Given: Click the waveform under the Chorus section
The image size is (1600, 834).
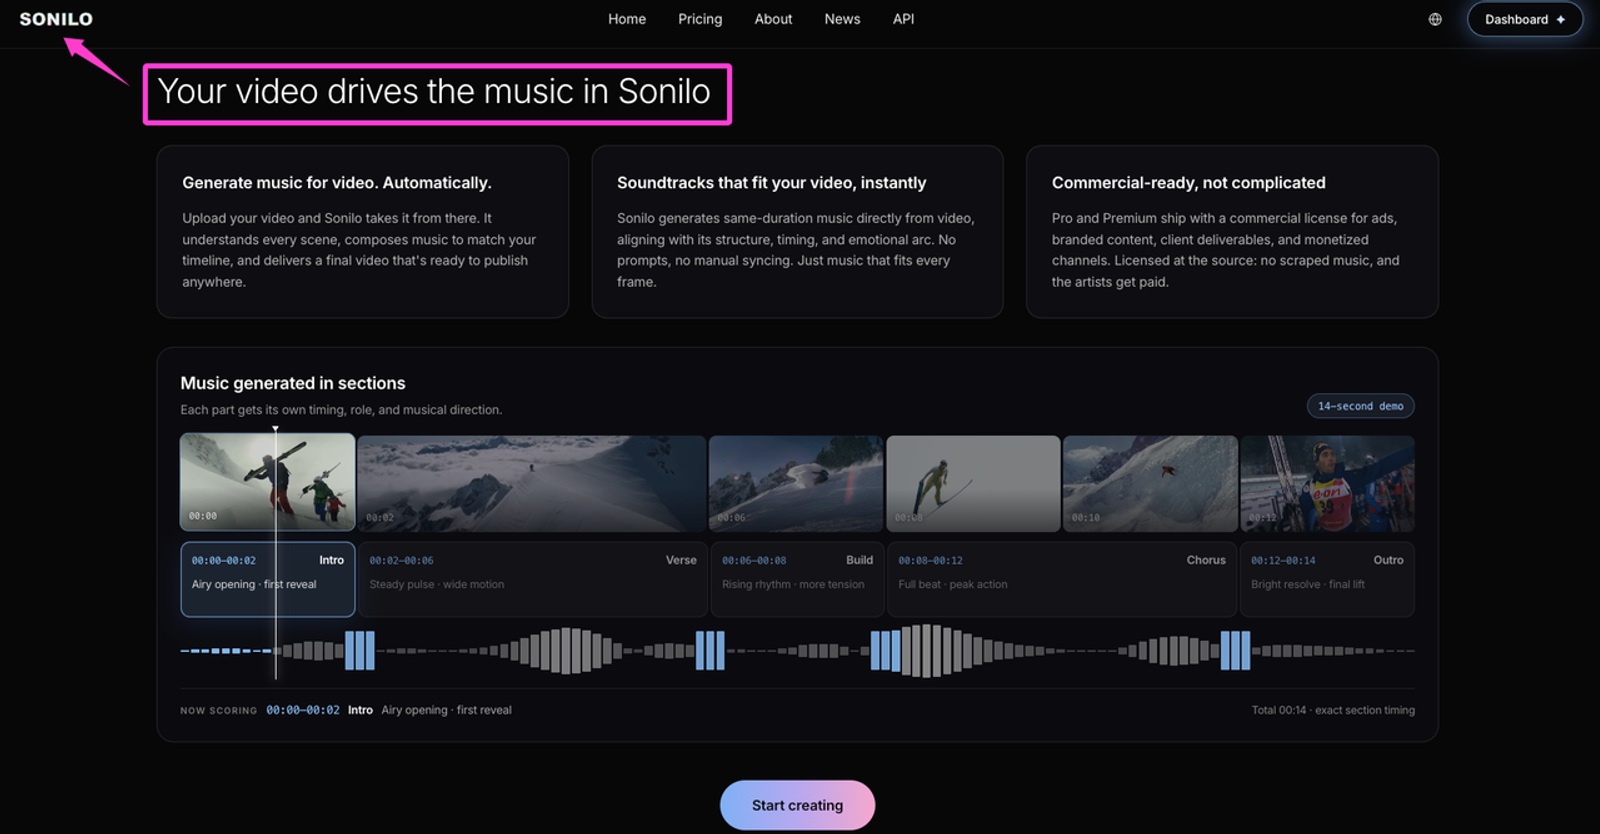Looking at the screenshot, I should pyautogui.click(x=1061, y=650).
